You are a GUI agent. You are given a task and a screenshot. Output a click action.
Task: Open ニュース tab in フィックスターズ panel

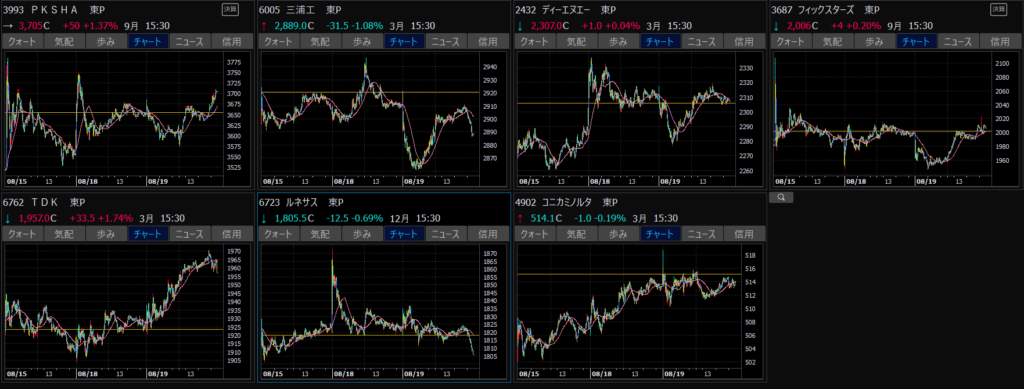pyautogui.click(x=958, y=42)
